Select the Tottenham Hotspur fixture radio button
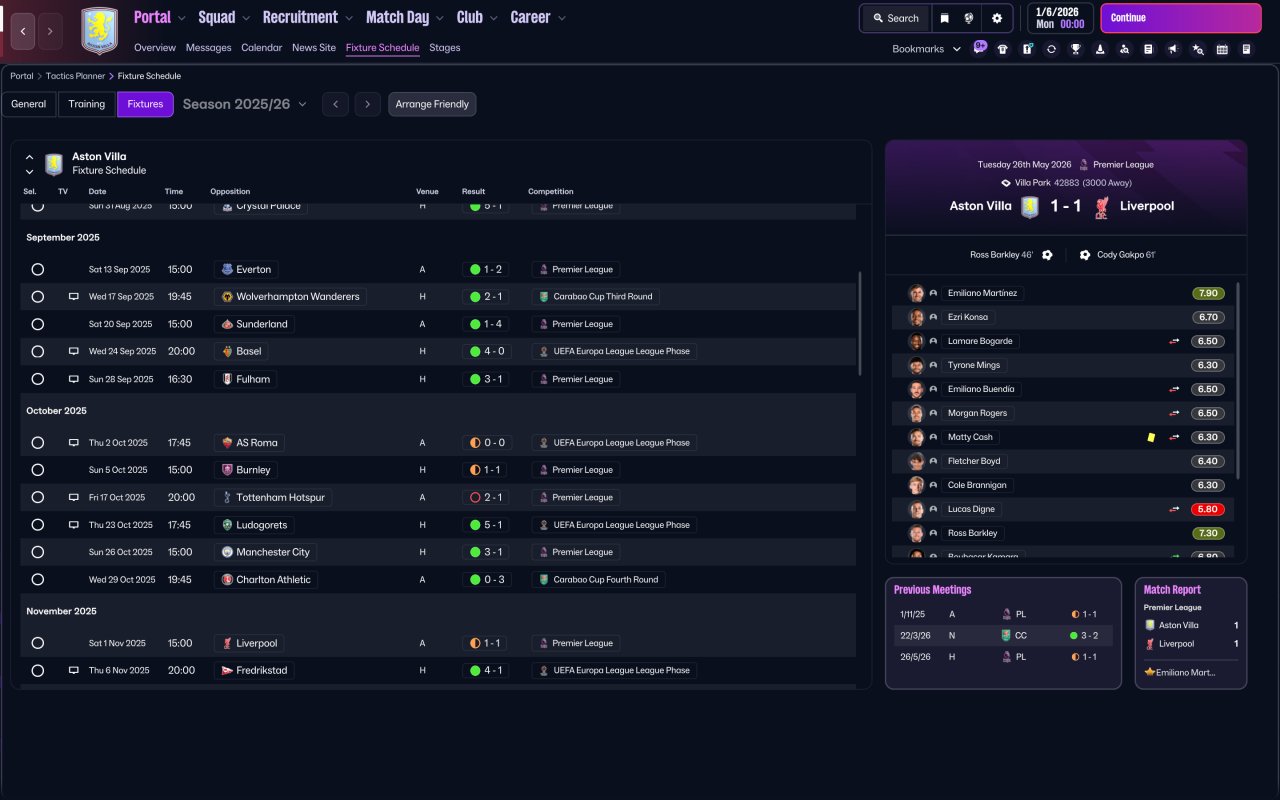Viewport: 1280px width, 800px height. click(x=37, y=498)
